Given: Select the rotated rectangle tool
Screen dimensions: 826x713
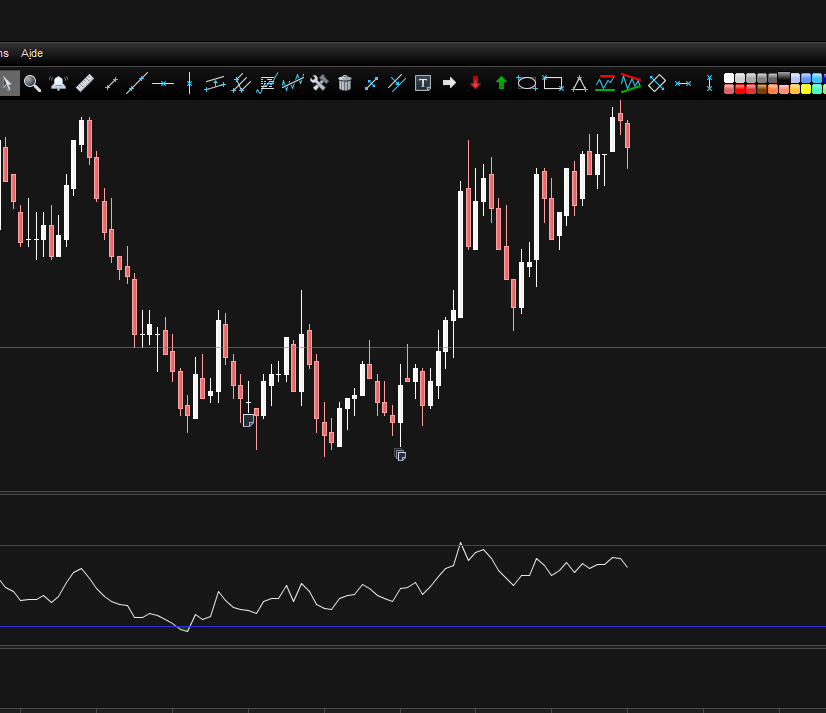Looking at the screenshot, I should [x=657, y=83].
